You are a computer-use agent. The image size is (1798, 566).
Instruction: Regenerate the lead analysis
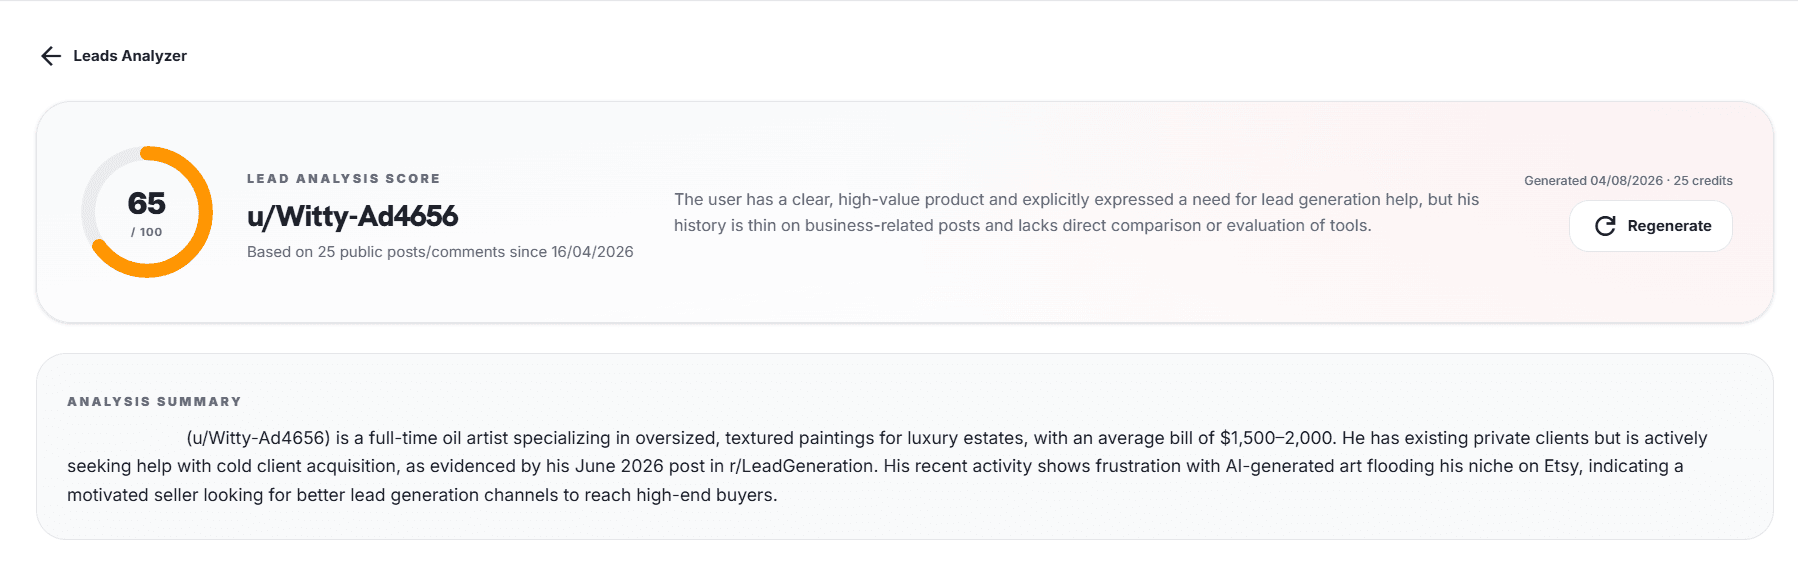pos(1651,226)
